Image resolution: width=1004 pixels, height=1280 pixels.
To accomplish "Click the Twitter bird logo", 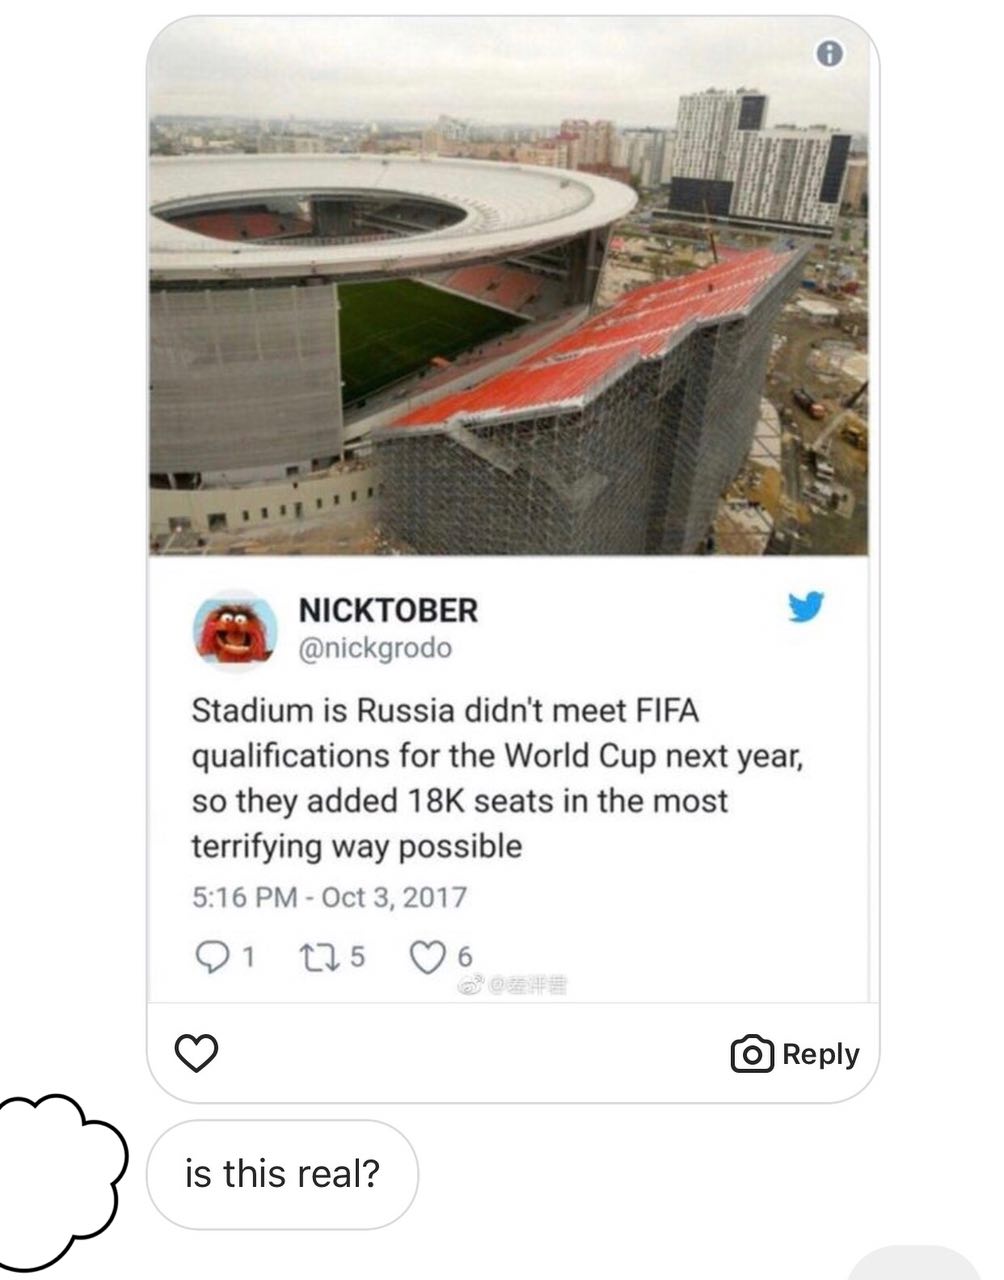I will 806,608.
